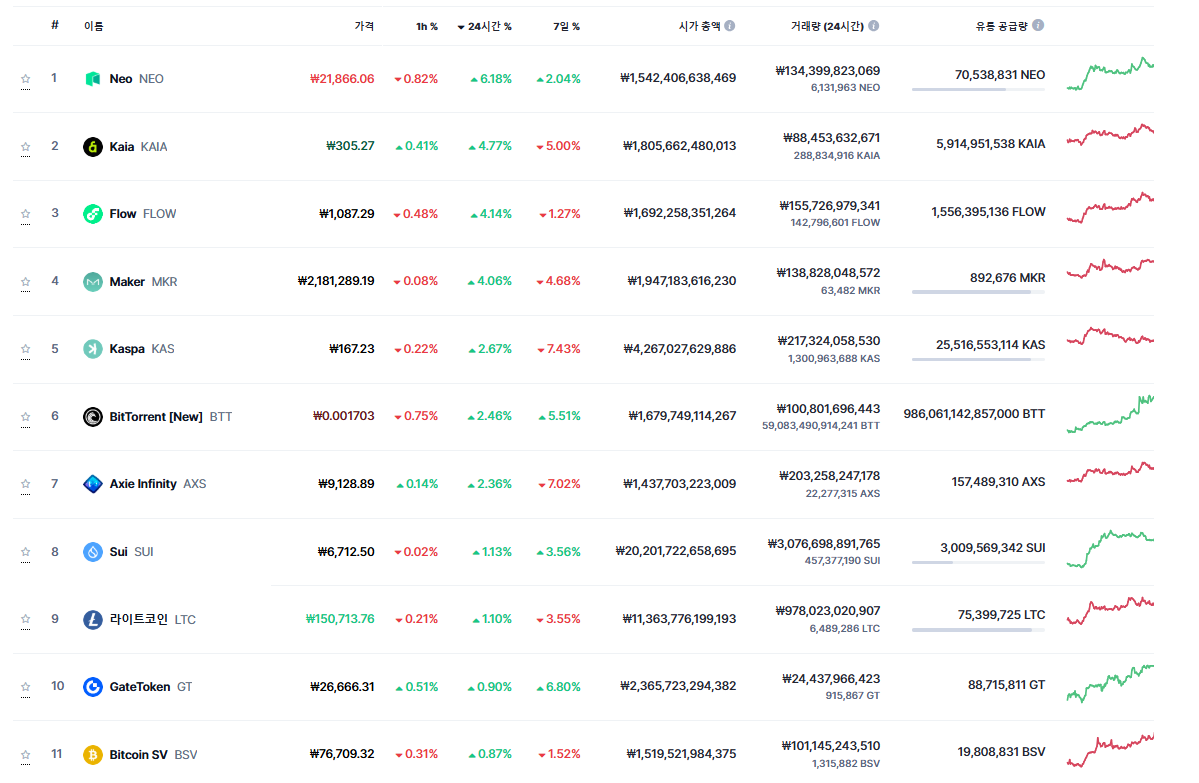Open the Kaspa 7-day sparkline chart
1199x783 pixels.
(1110, 336)
